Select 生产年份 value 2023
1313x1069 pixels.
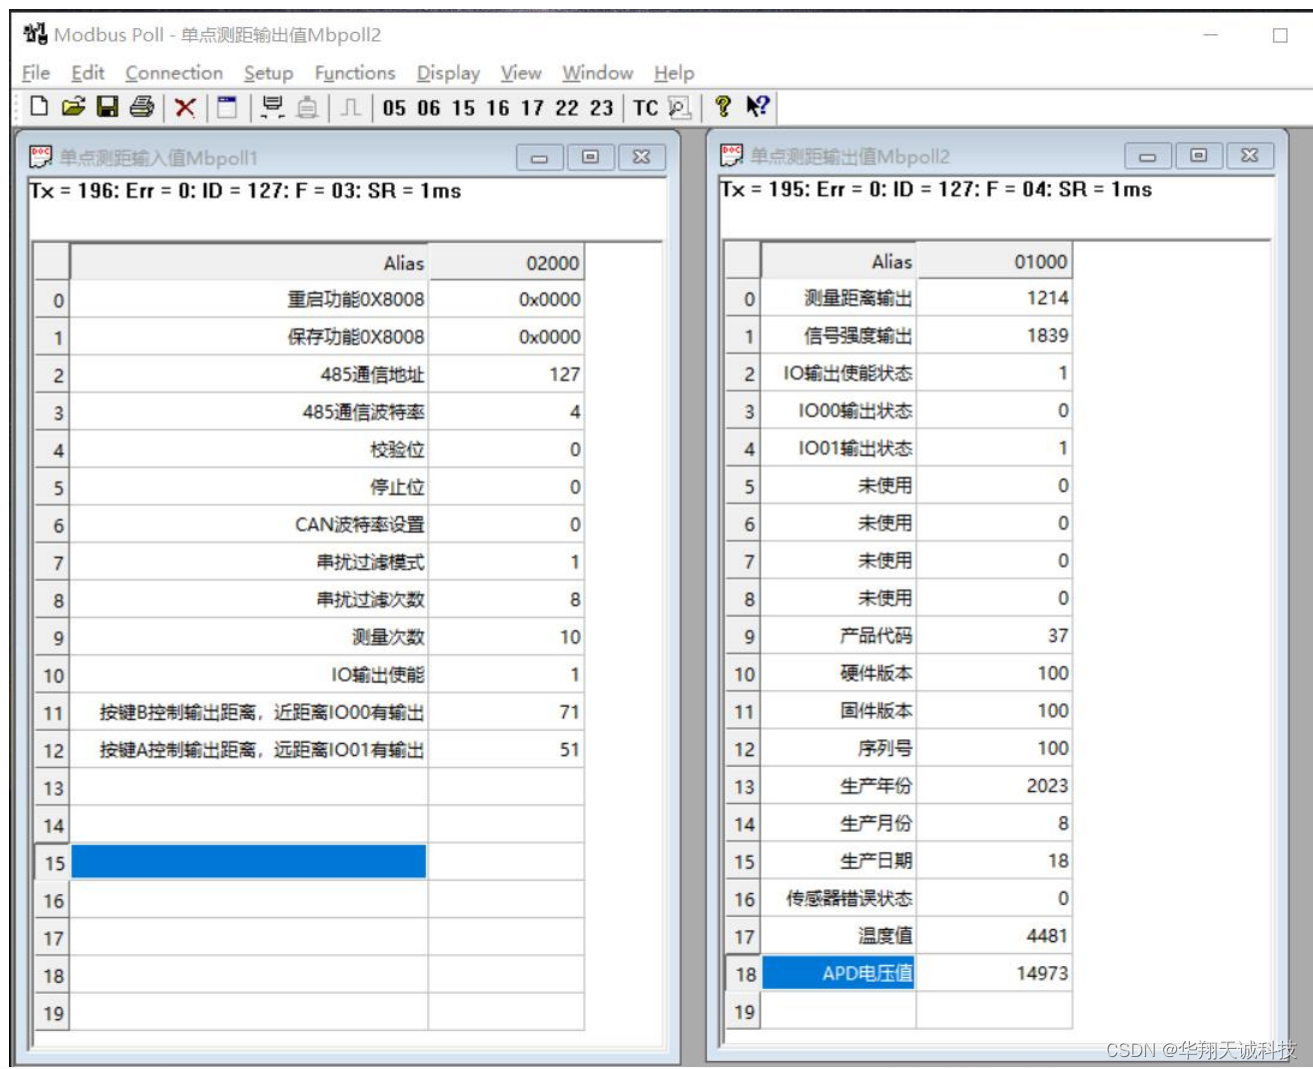[994, 786]
